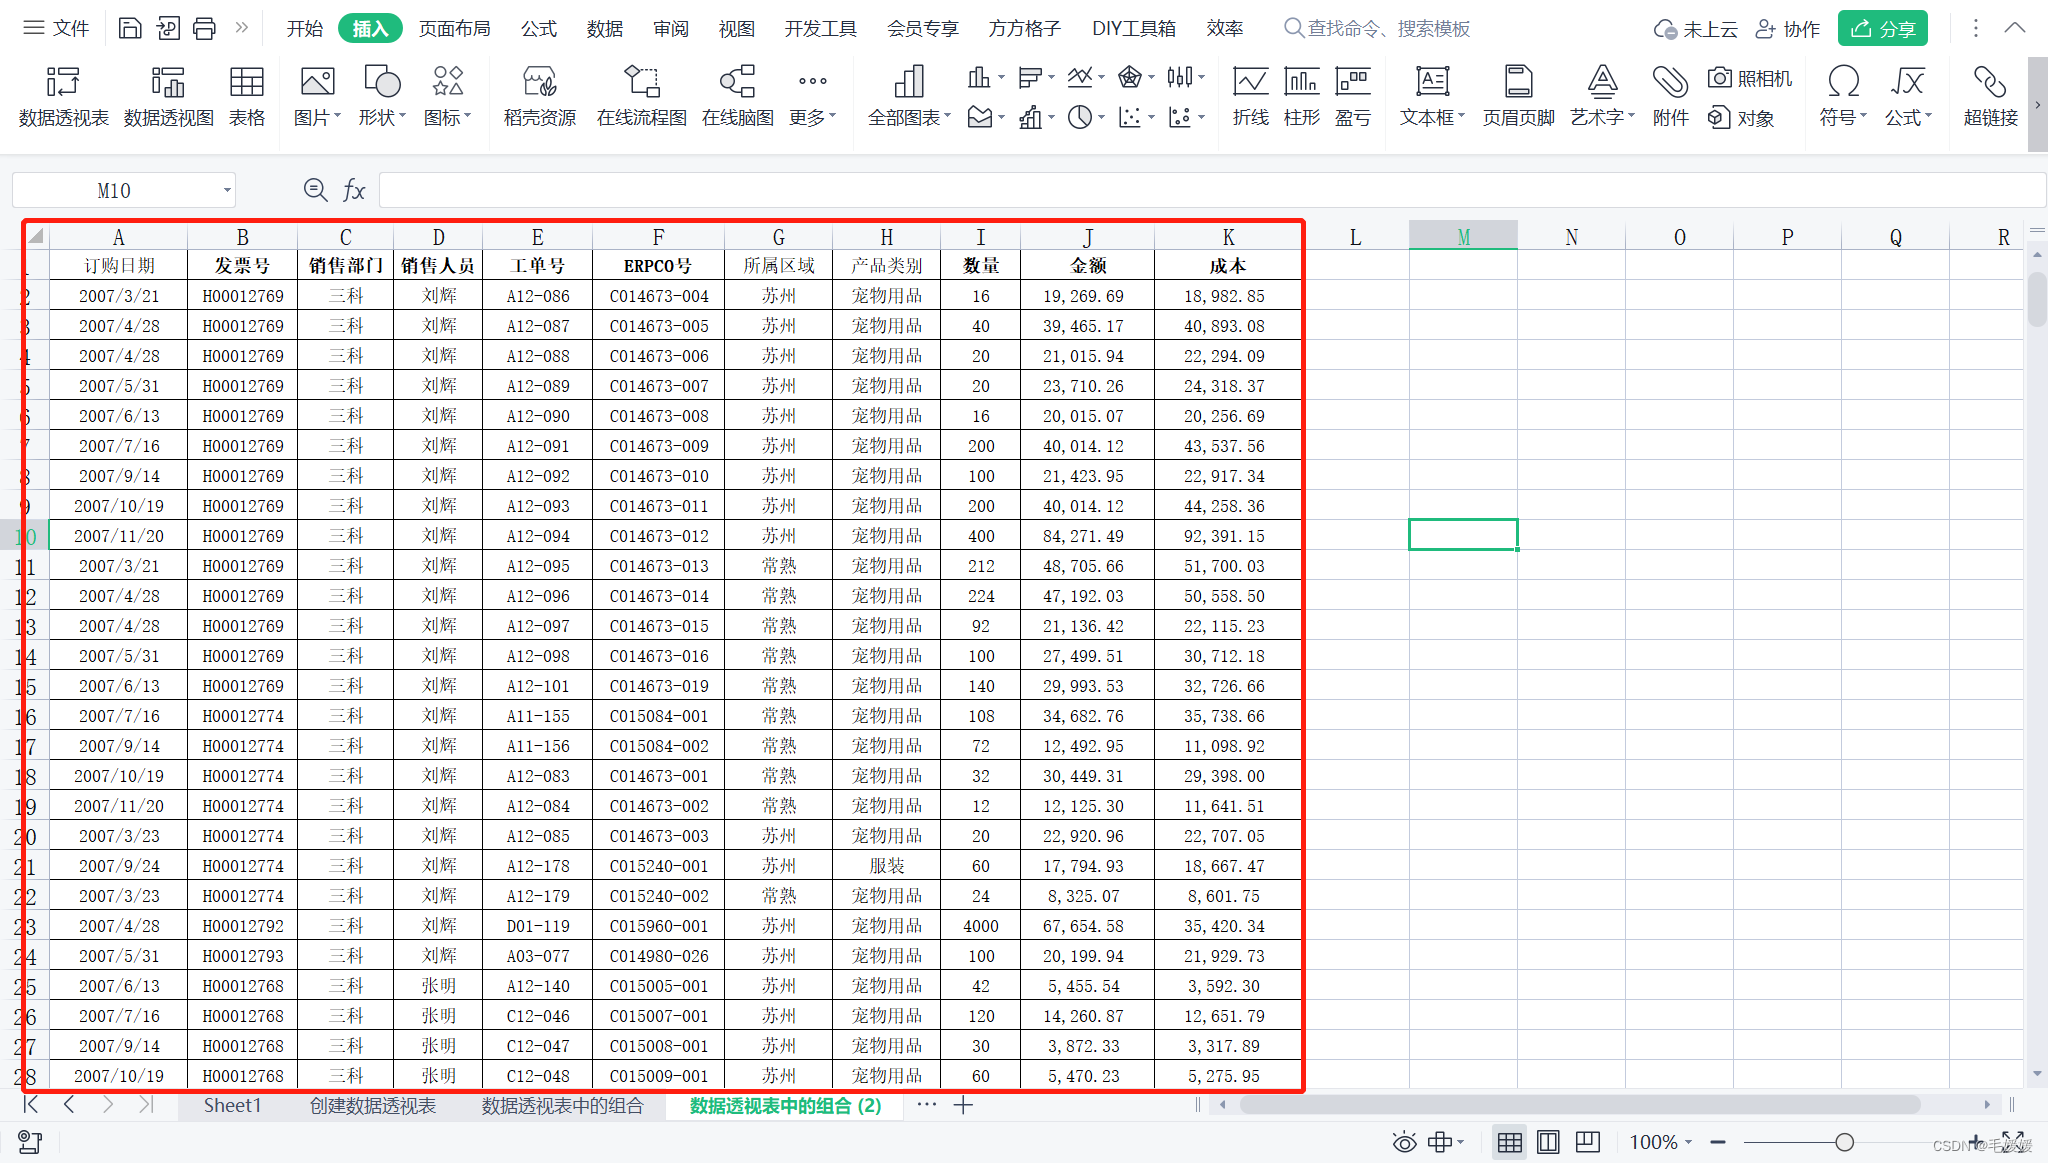Add a new sheet with plus icon
The image size is (2048, 1163).
click(963, 1105)
